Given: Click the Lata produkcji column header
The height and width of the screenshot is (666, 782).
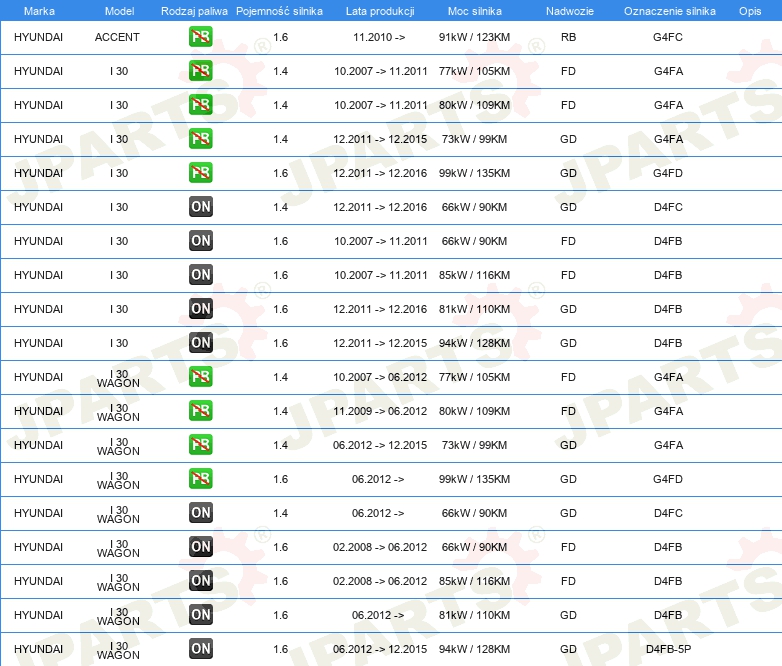Looking at the screenshot, I should point(380,11).
